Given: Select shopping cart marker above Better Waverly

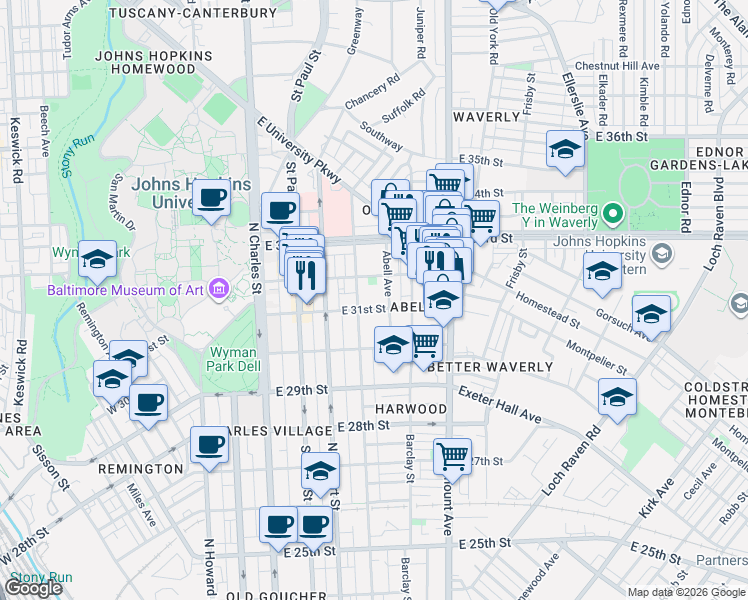Looking at the screenshot, I should [426, 345].
